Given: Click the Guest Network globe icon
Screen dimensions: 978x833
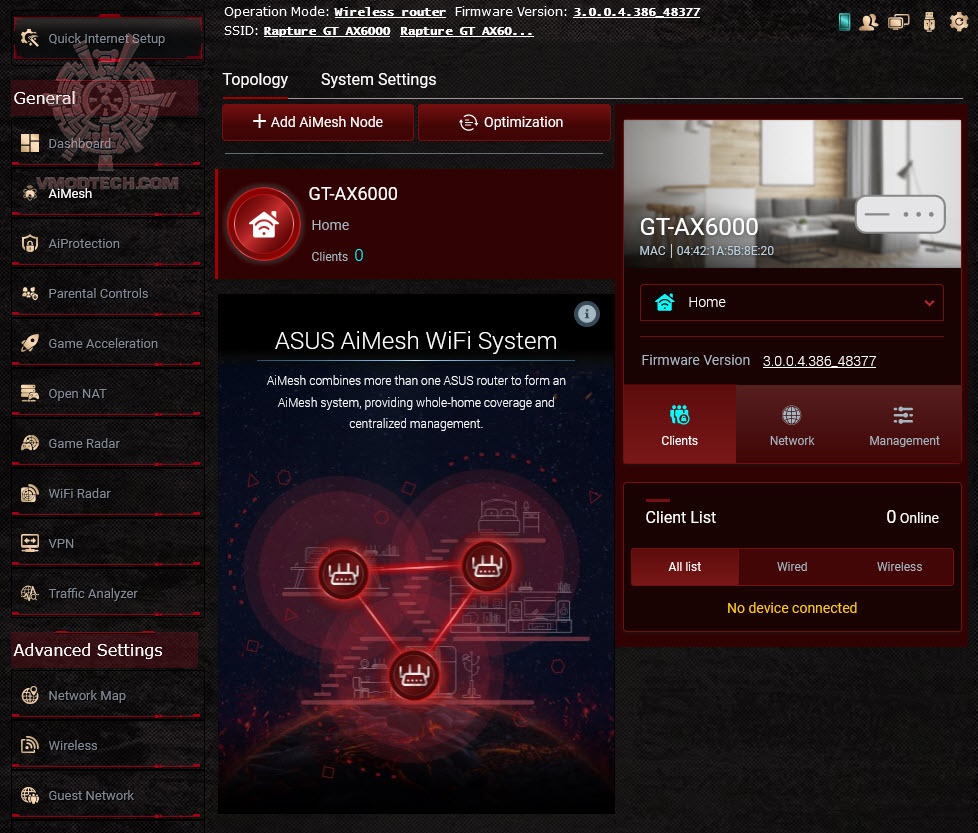Looking at the screenshot, I should pyautogui.click(x=30, y=795).
